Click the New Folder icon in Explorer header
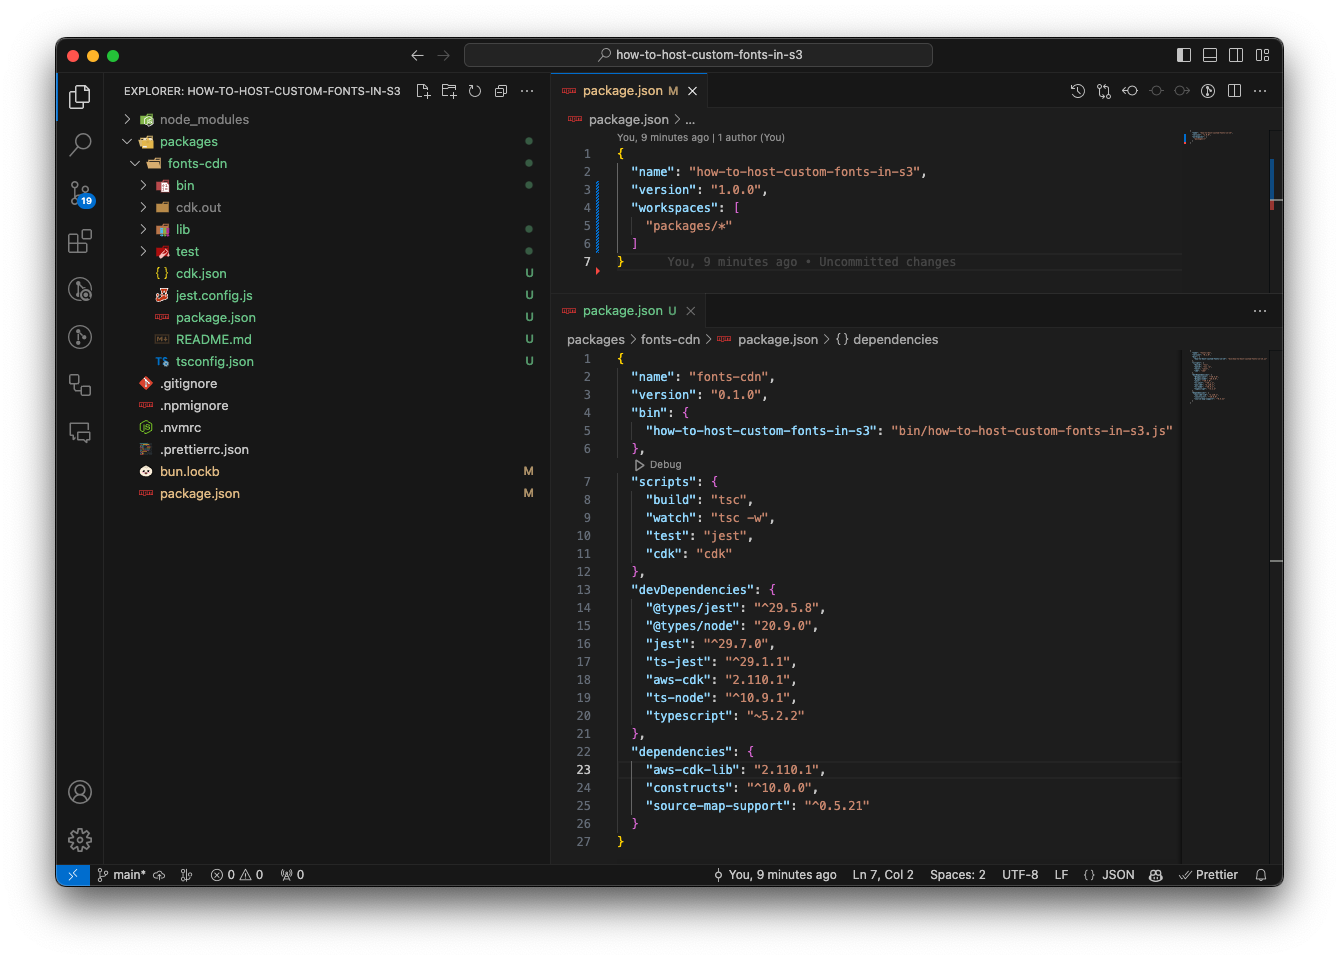 pos(449,91)
